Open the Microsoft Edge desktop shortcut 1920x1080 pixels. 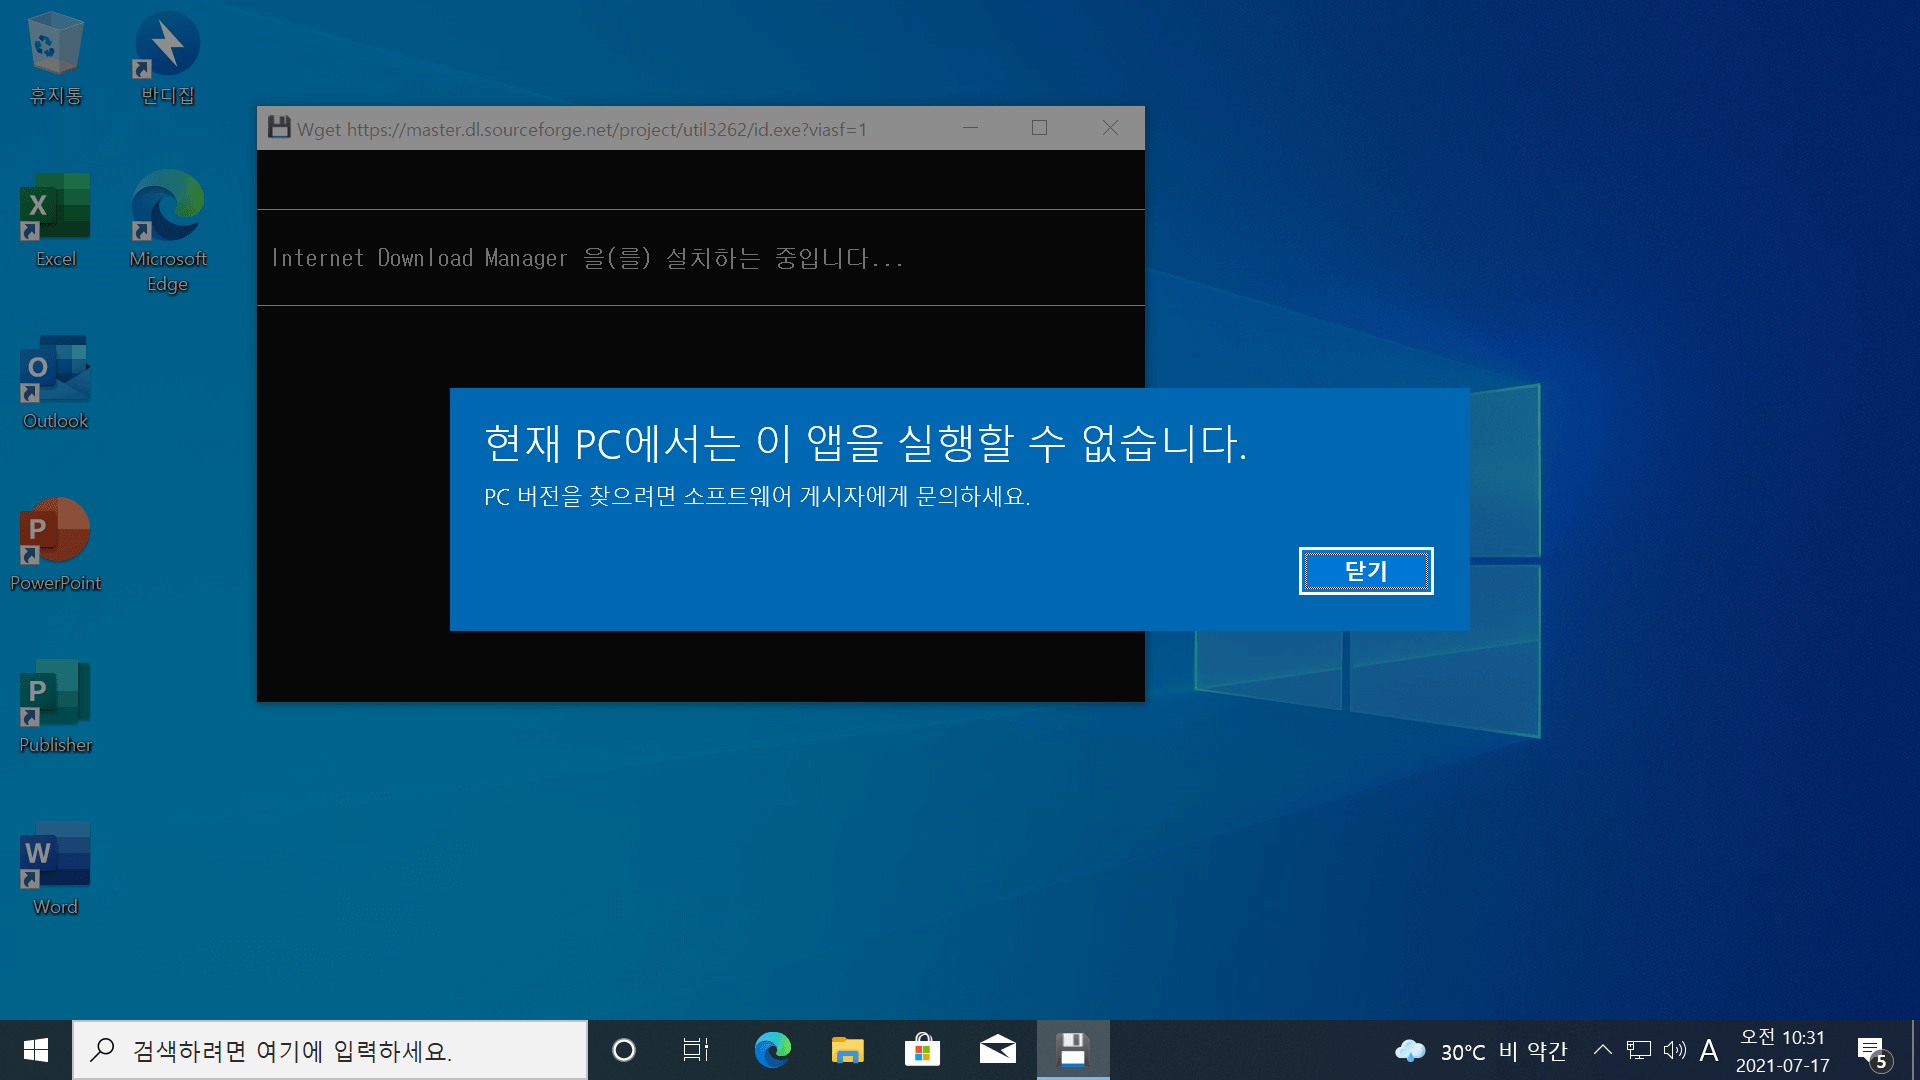[x=167, y=232]
